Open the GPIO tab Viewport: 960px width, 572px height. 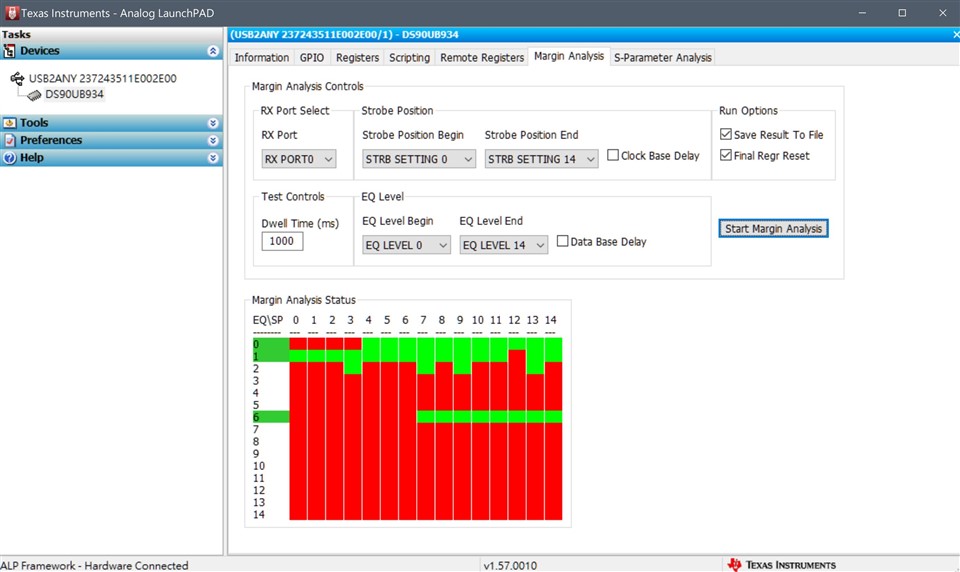point(312,58)
